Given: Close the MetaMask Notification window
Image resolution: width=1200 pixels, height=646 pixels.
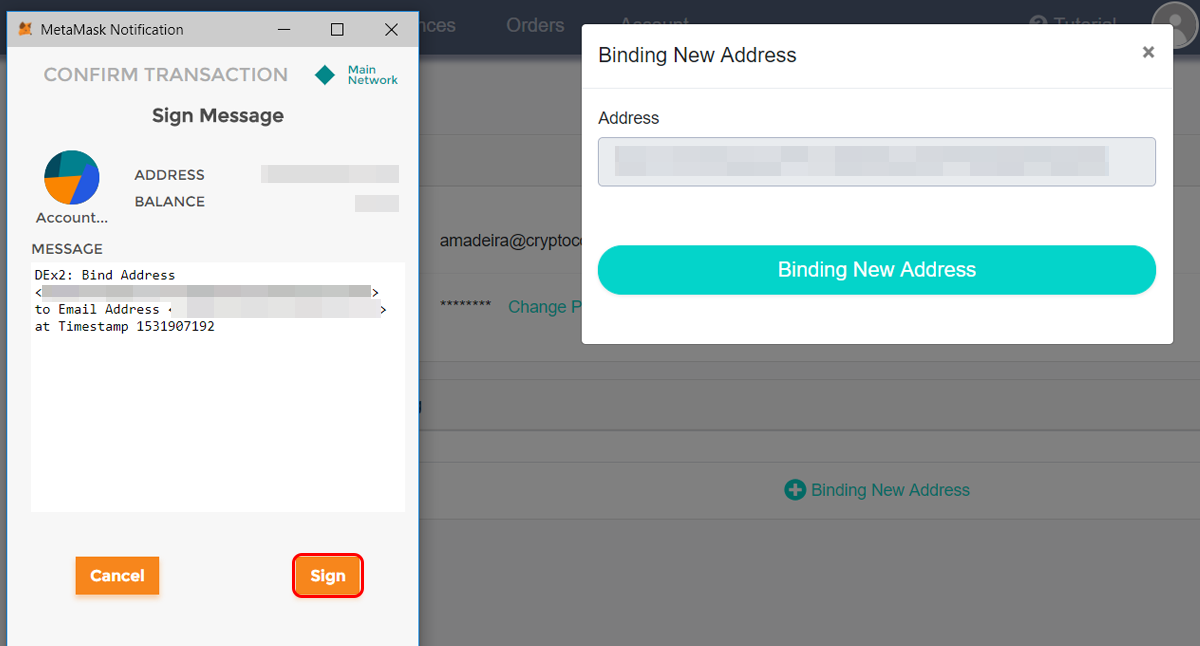Looking at the screenshot, I should tap(391, 30).
